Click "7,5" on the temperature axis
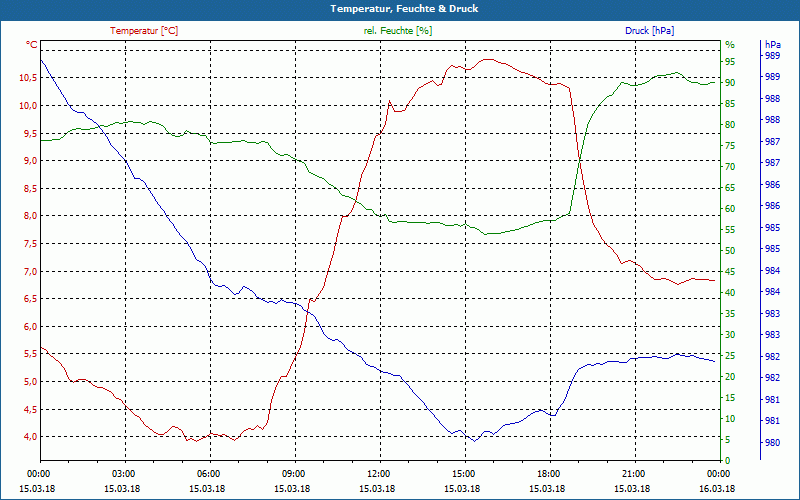This screenshot has width=800, height=500. click(x=31, y=243)
